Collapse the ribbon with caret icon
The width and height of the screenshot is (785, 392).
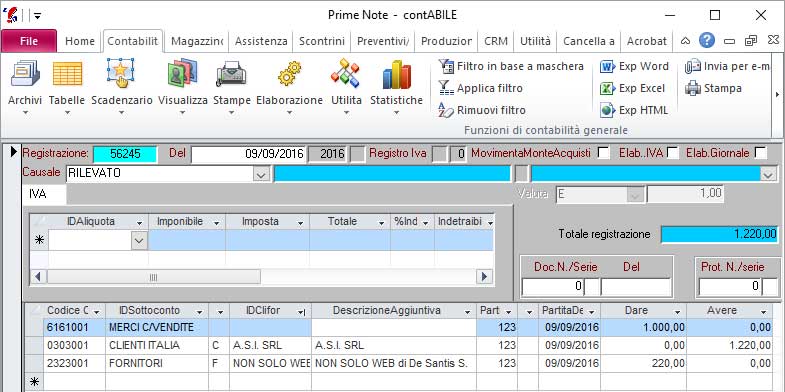coord(686,41)
